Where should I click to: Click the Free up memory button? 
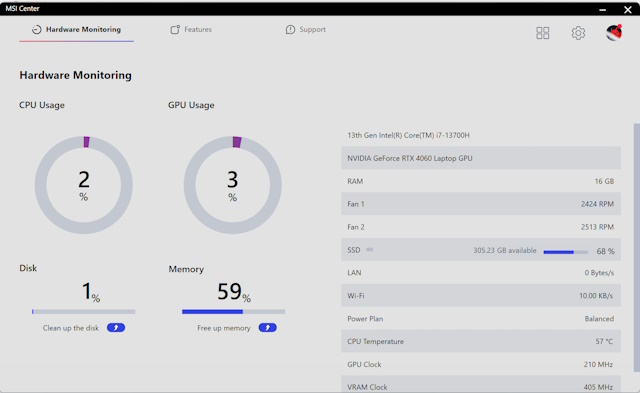tap(267, 327)
